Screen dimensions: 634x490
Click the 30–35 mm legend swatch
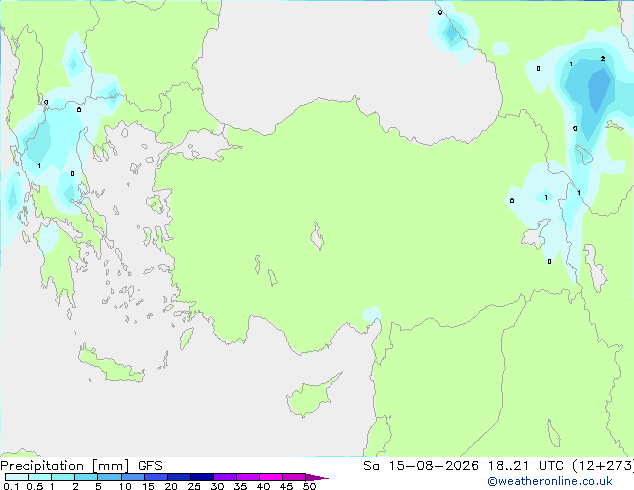224,477
